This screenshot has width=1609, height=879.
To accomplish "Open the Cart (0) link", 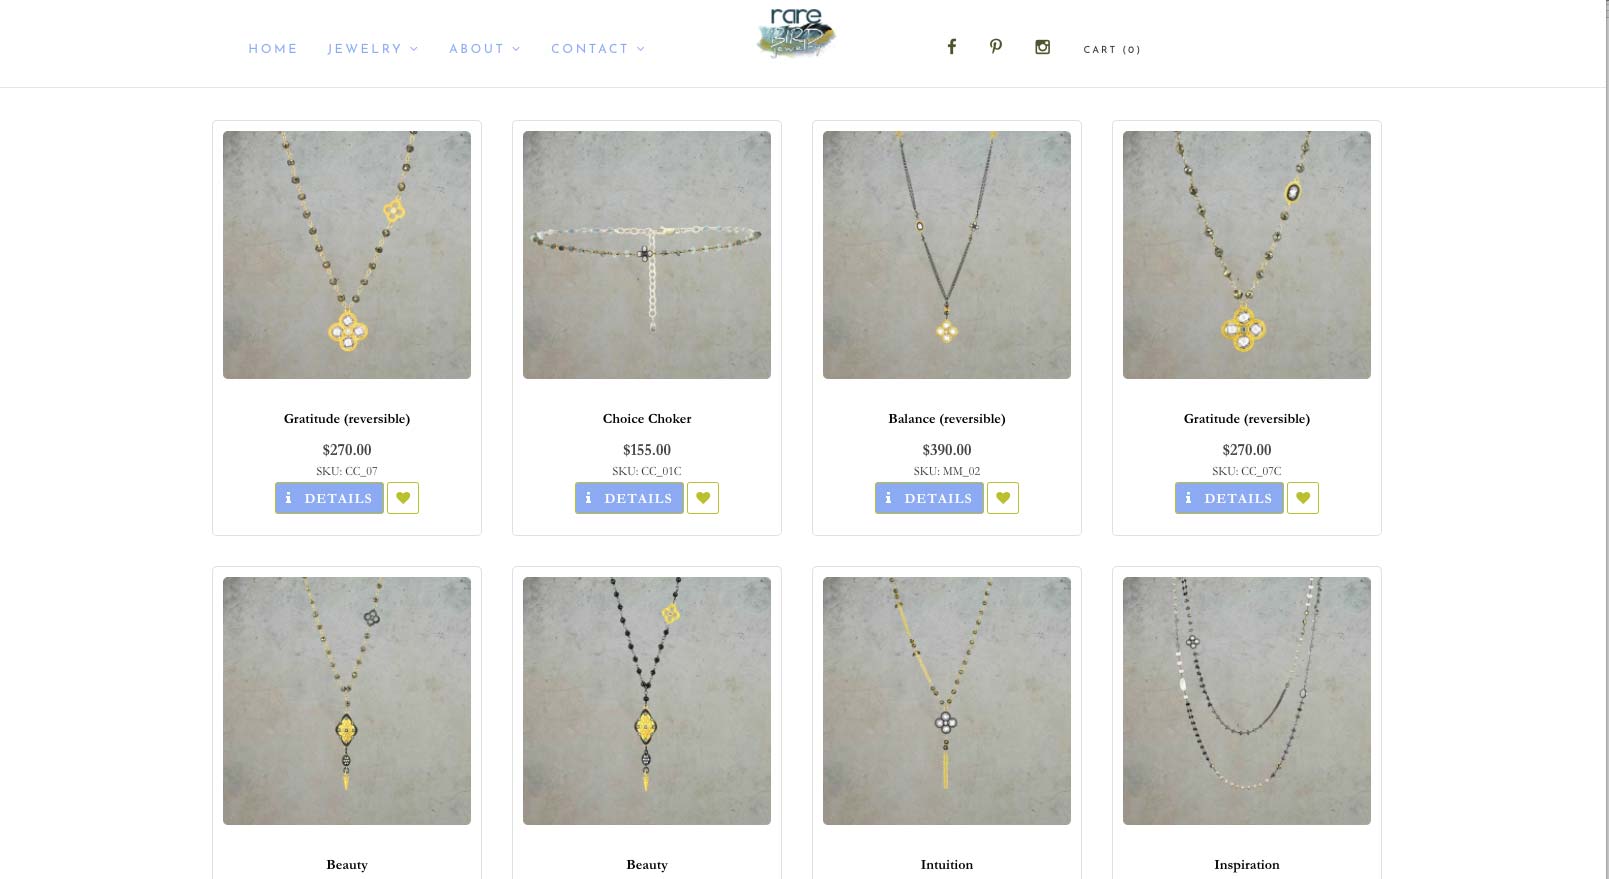I will coord(1112,50).
